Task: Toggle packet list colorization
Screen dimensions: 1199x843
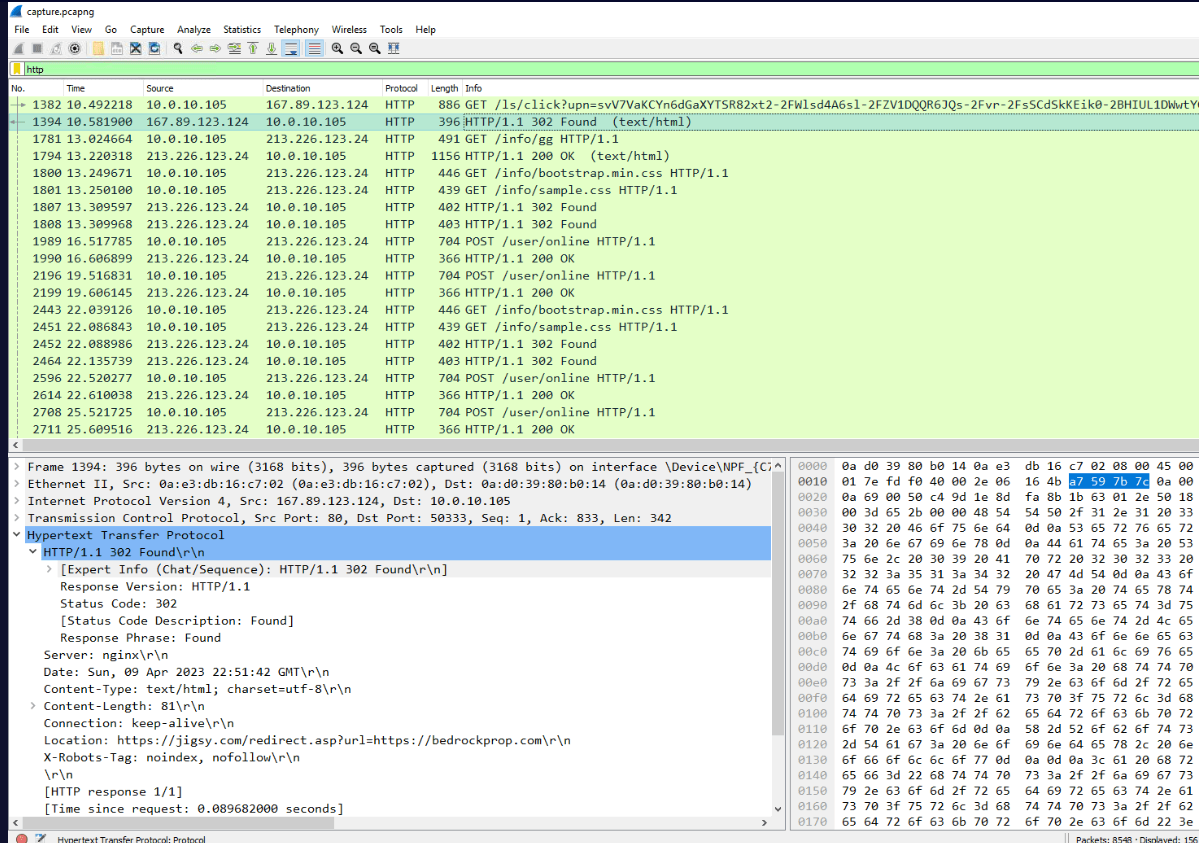Action: 314,48
